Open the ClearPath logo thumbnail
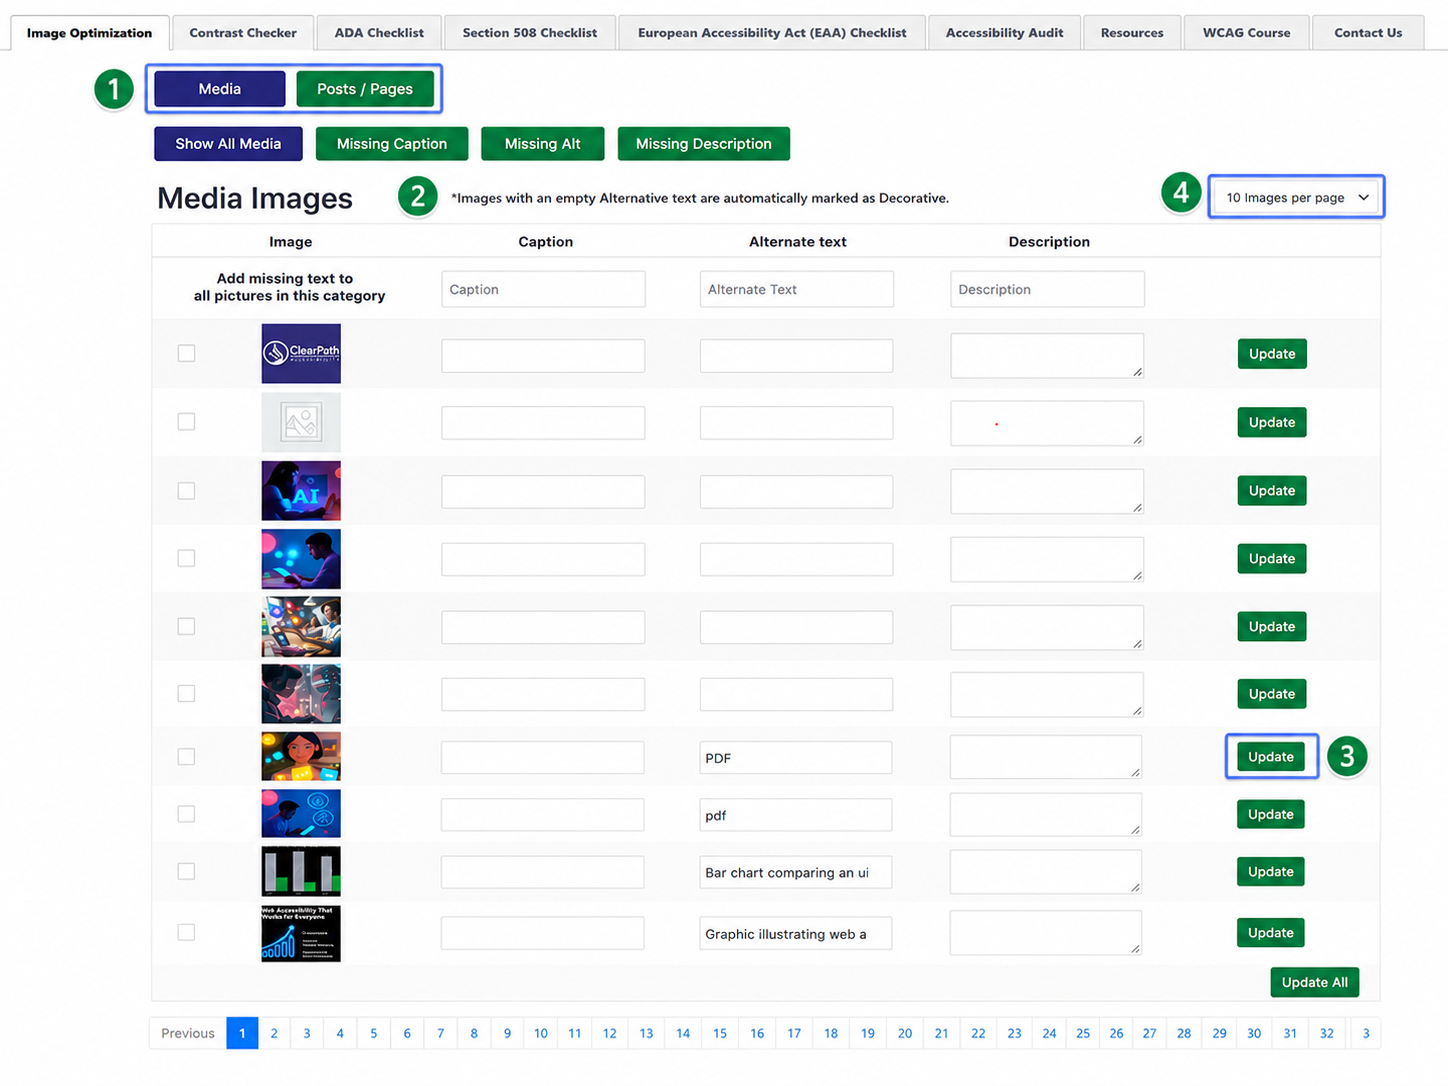This screenshot has height=1086, width=1448. point(301,353)
